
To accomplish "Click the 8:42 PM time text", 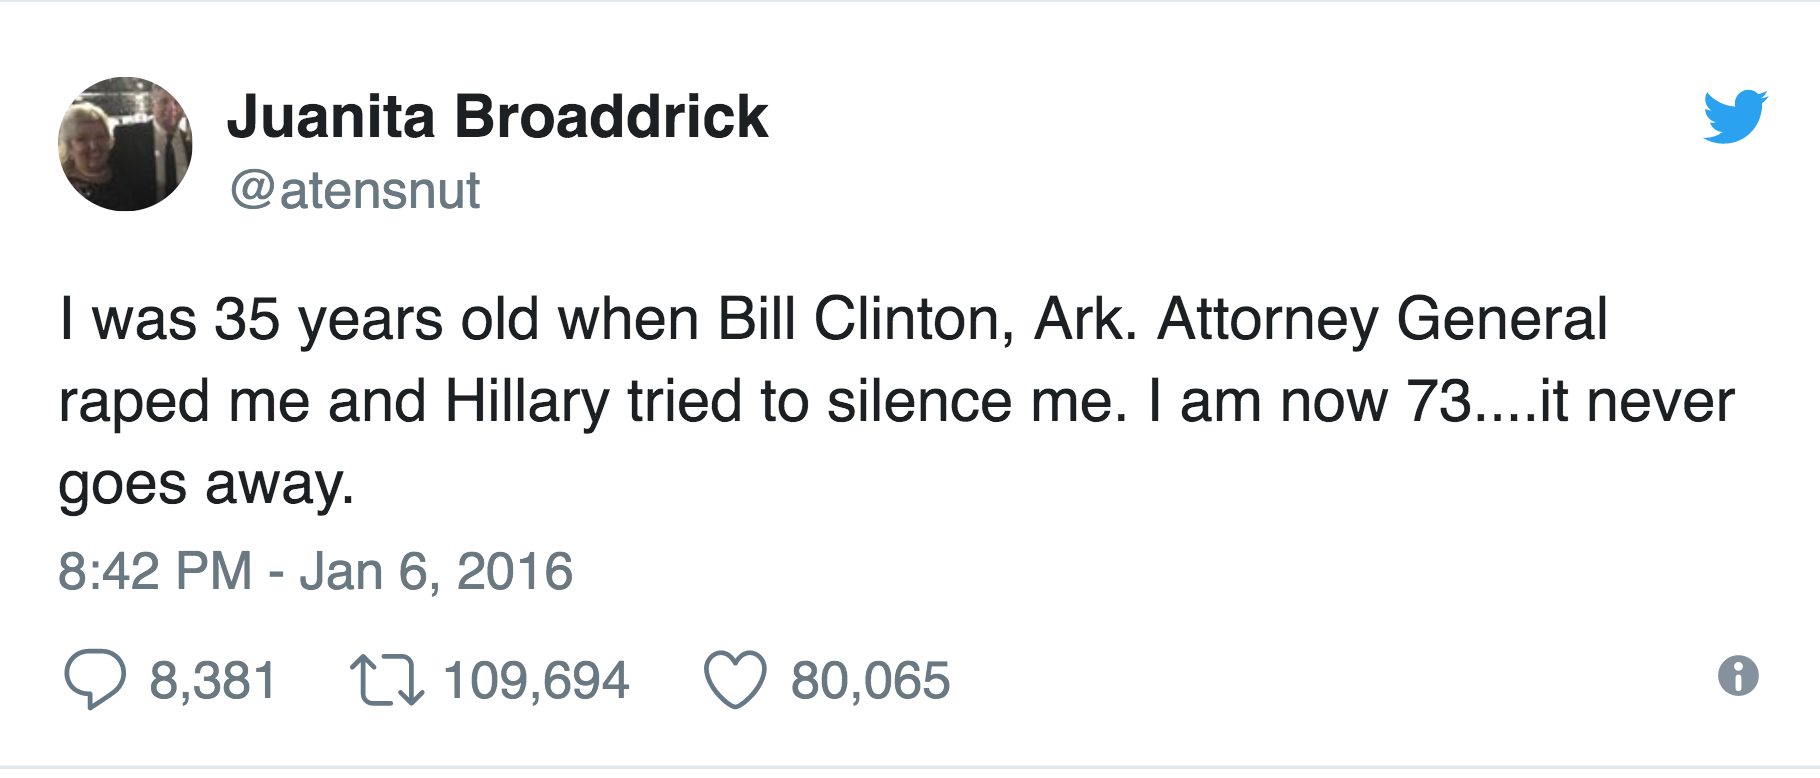I will click(x=155, y=572).
